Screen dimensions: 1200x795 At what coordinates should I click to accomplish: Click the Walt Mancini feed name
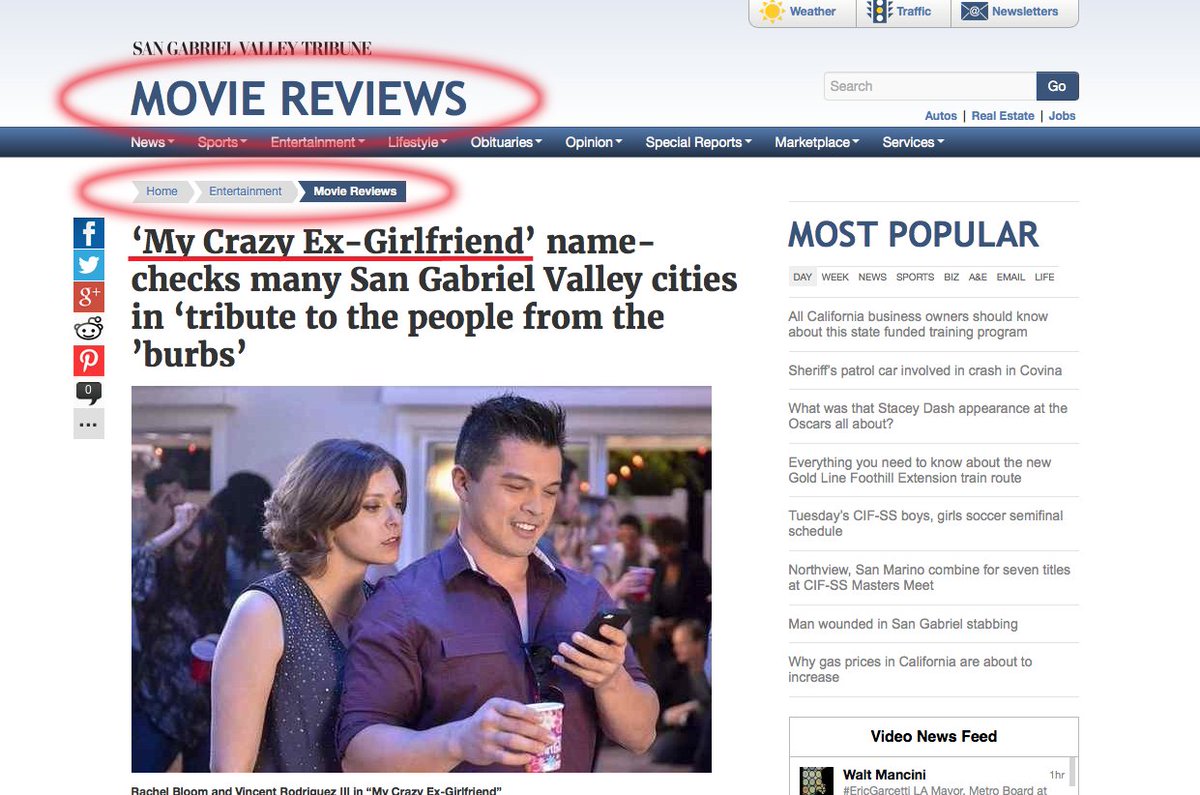pyautogui.click(x=884, y=775)
